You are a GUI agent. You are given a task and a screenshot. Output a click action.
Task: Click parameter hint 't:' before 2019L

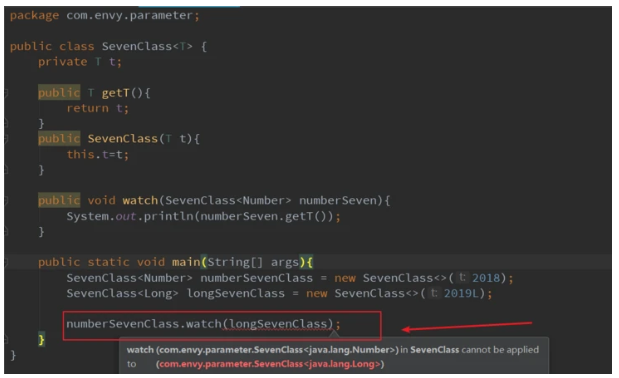[x=433, y=293]
